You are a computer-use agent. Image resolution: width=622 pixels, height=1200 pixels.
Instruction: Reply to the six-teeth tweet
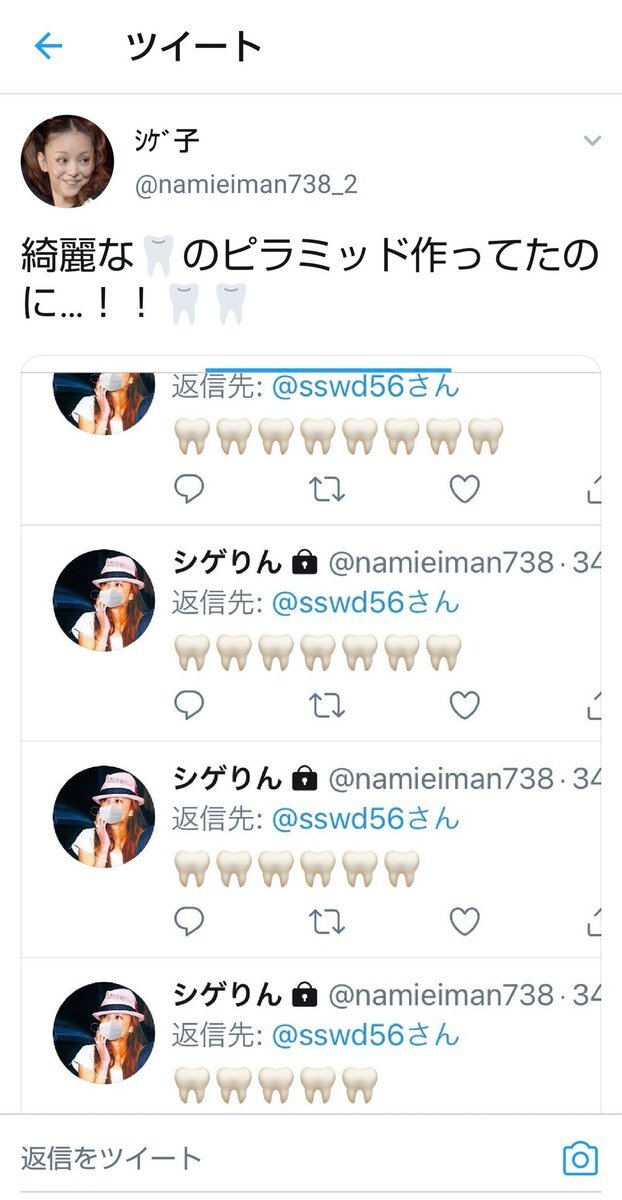coord(189,921)
